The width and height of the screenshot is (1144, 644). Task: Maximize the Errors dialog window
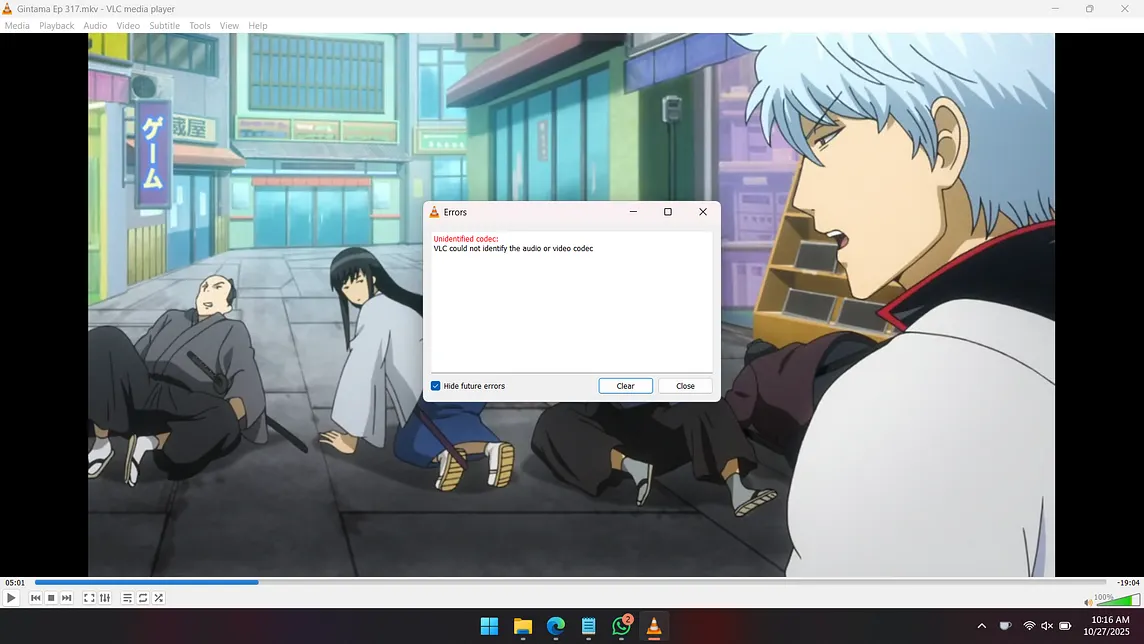668,212
